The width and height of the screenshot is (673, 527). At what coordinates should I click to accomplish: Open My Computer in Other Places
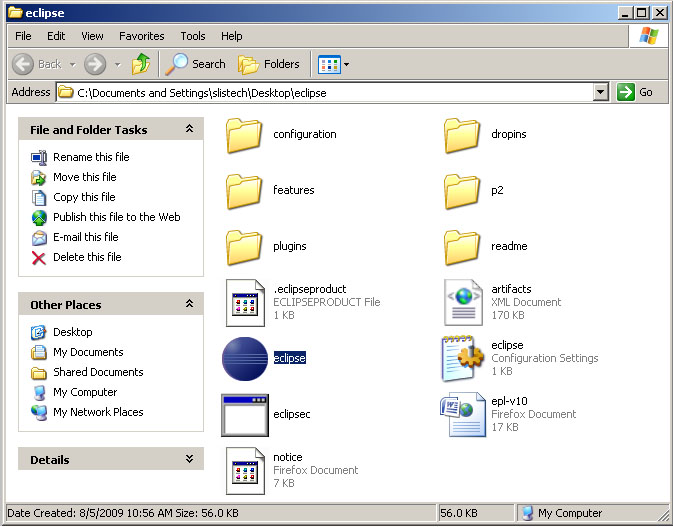[85, 392]
